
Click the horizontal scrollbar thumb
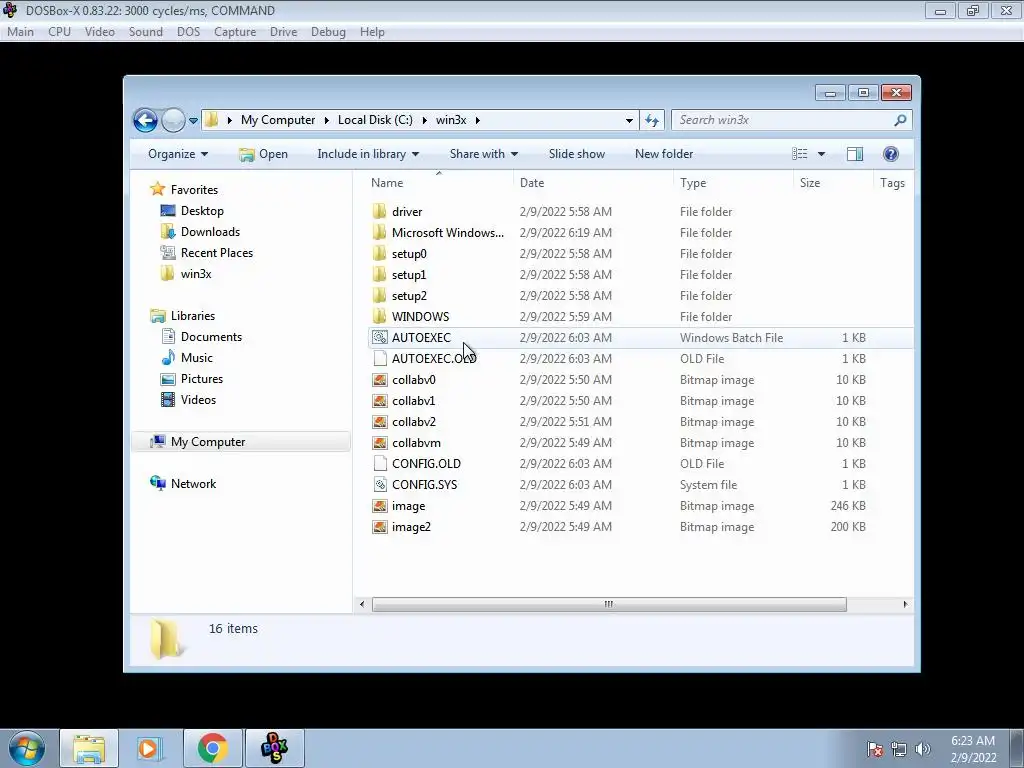609,604
